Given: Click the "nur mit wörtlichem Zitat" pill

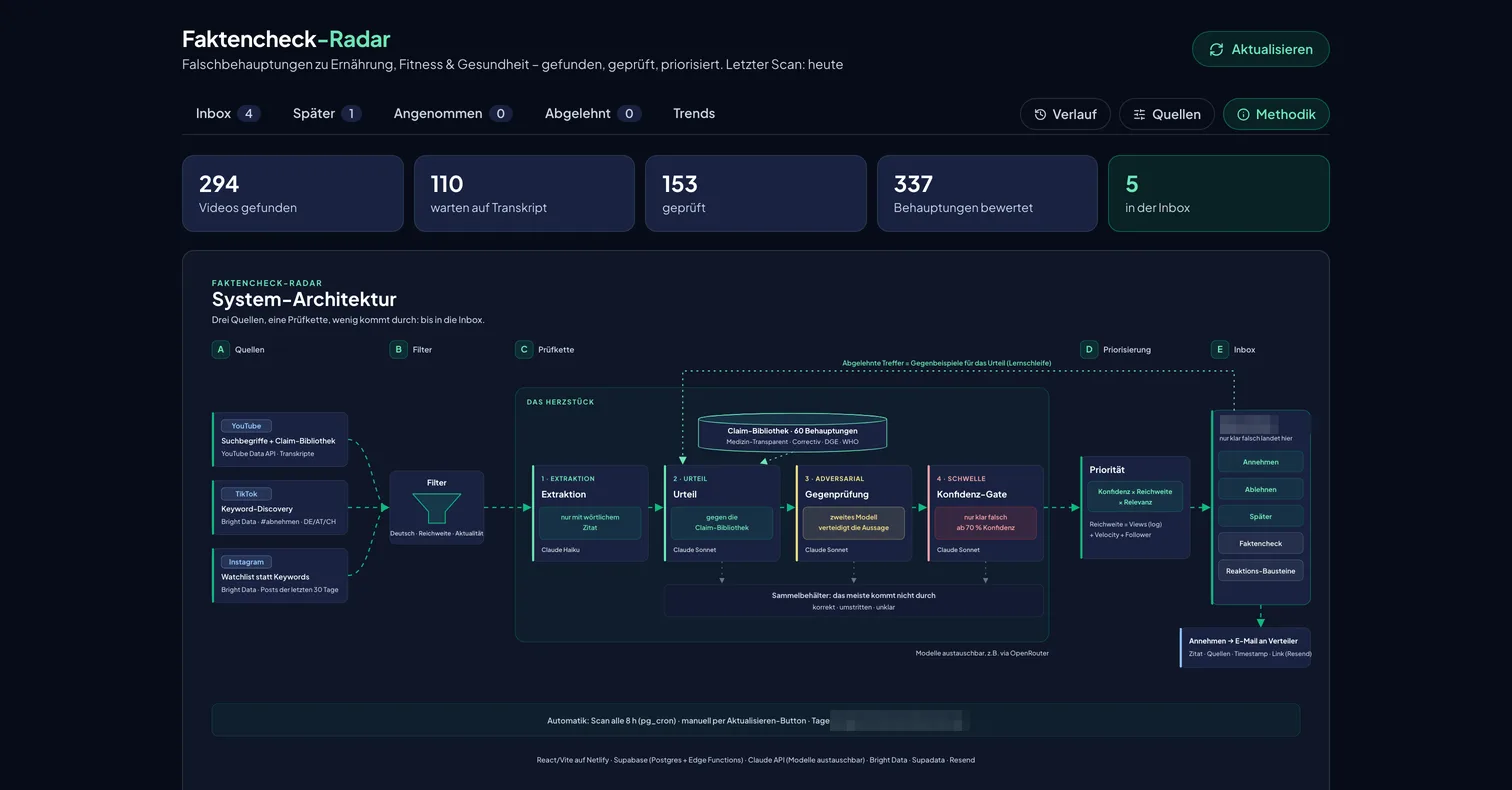Looking at the screenshot, I should pyautogui.click(x=590, y=523).
